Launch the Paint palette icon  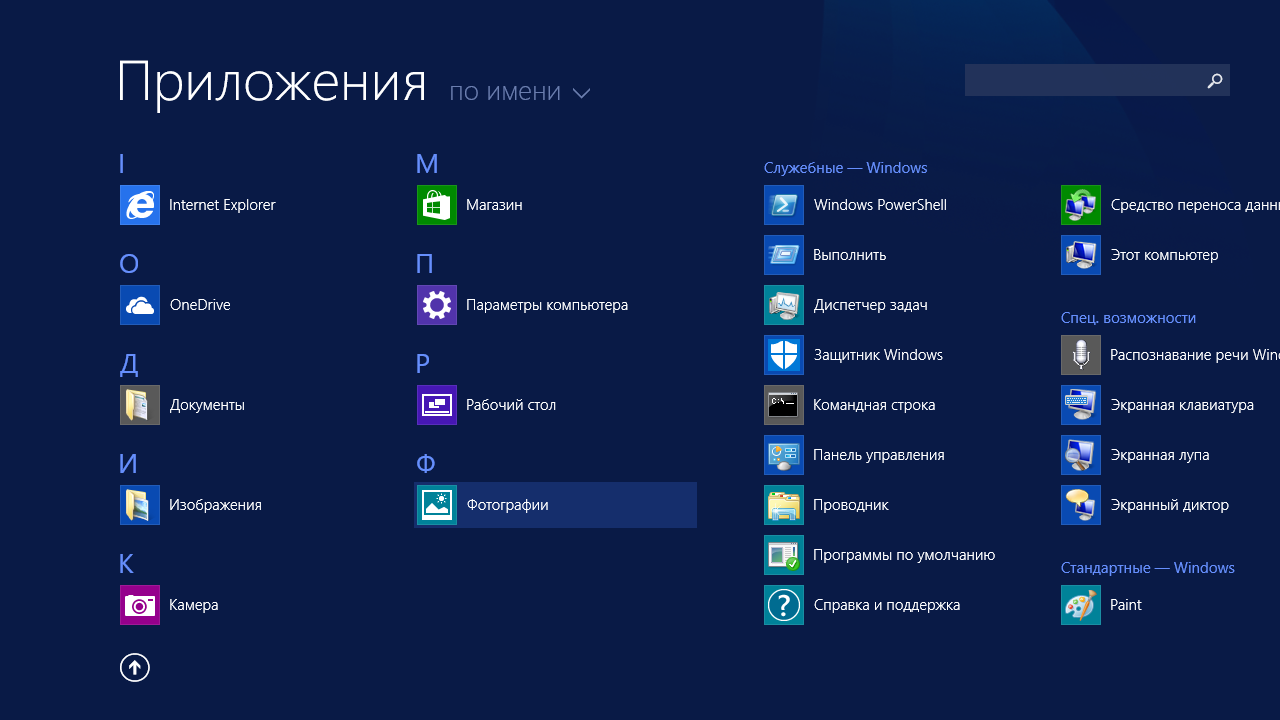pyautogui.click(x=1081, y=605)
